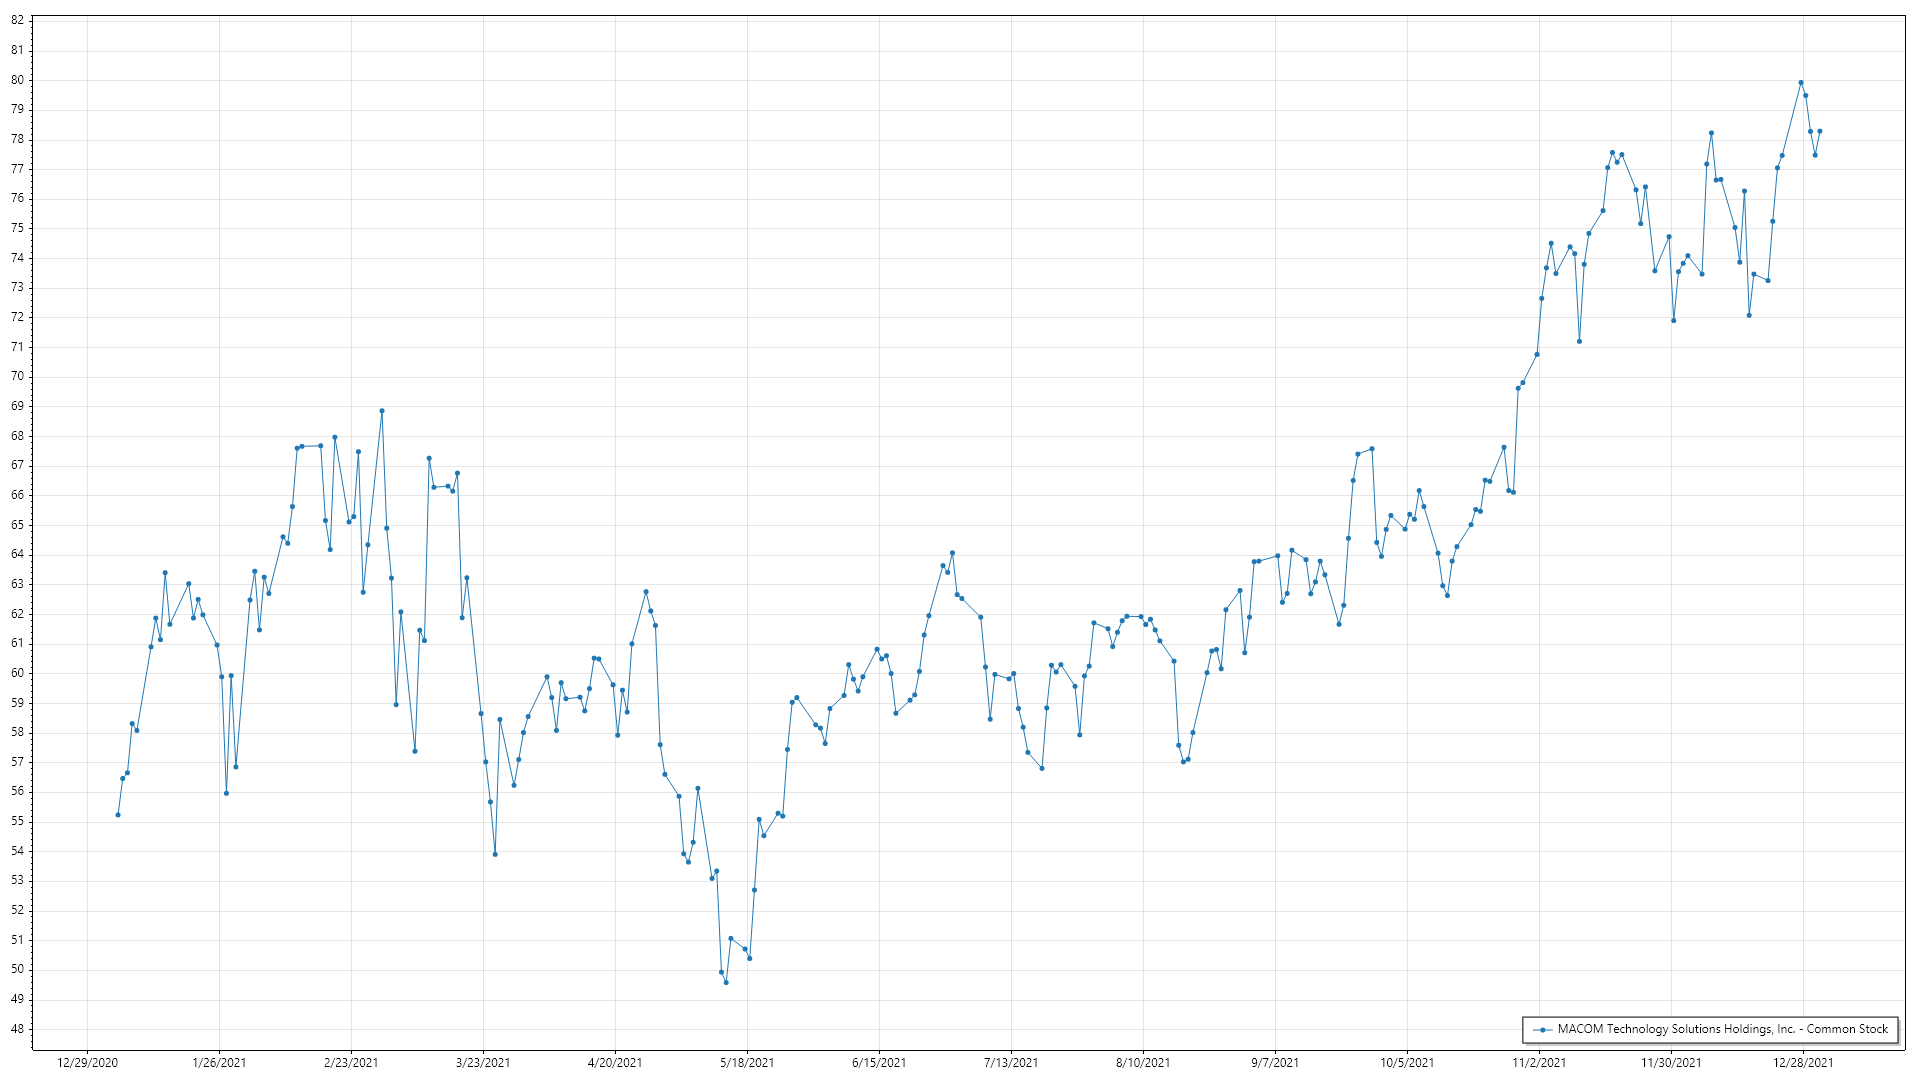Click the MACOM Technology Solutions legend label
The height and width of the screenshot is (1080, 1920).
pos(1722,1029)
